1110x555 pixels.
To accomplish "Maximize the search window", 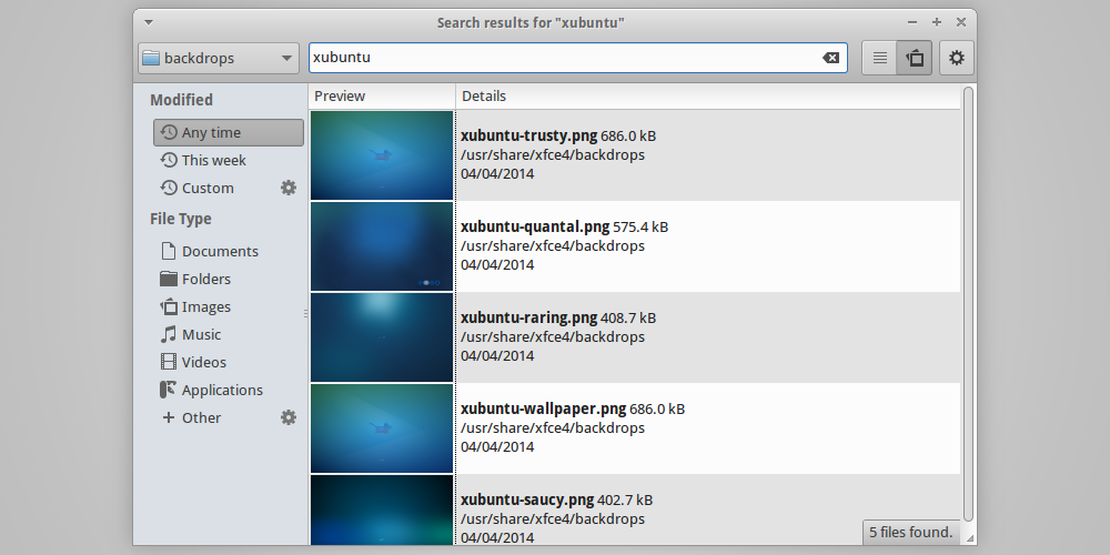I will point(937,23).
